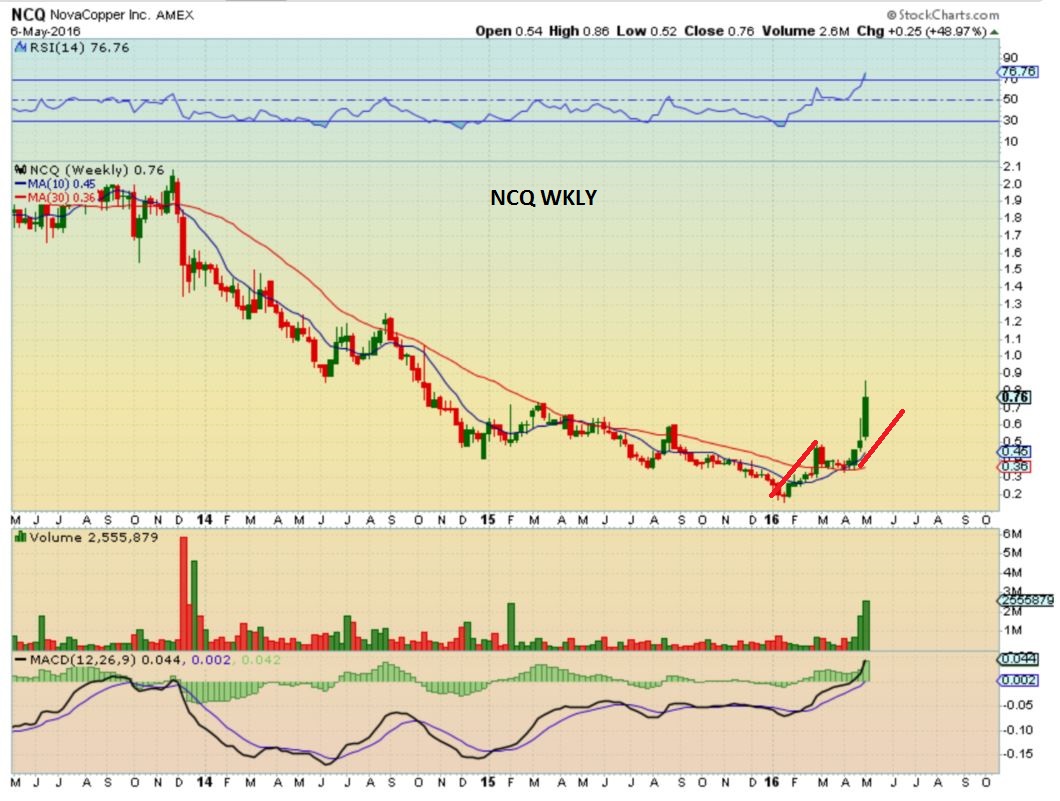Click the 30 label on RSI axis

pos(1010,120)
